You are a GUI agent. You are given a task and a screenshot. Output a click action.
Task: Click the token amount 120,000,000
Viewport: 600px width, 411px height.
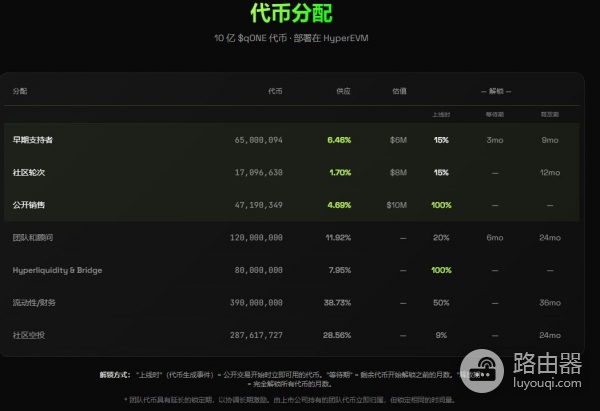point(256,238)
